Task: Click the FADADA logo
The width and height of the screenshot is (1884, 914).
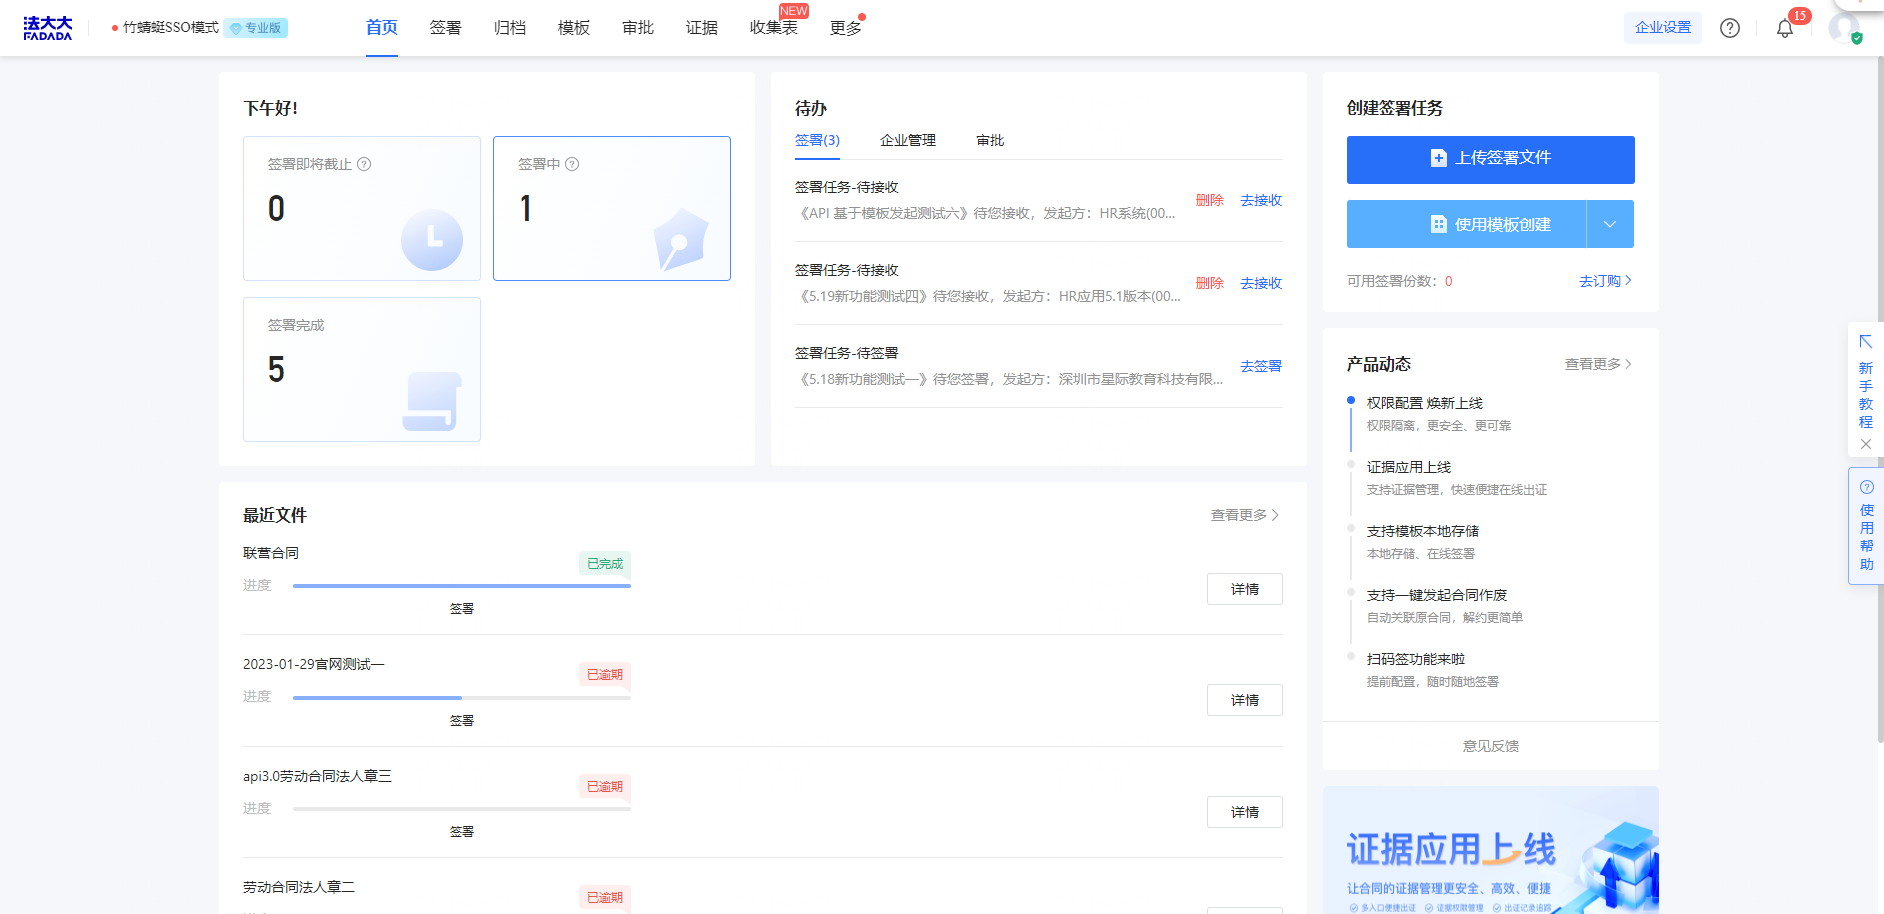Action: point(48,28)
